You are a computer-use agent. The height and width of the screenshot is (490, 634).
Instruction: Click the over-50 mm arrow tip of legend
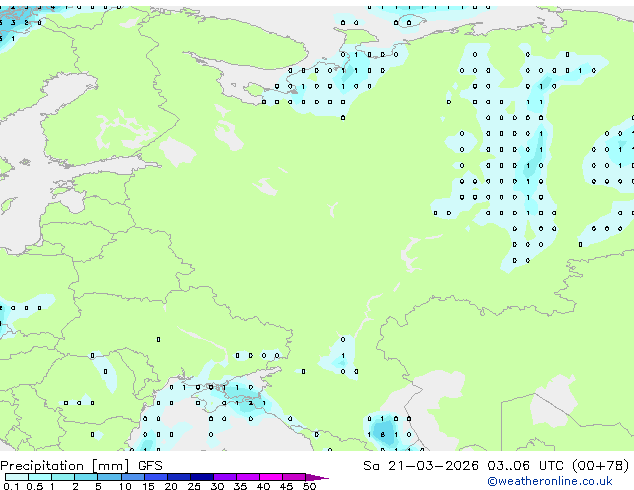[317, 478]
